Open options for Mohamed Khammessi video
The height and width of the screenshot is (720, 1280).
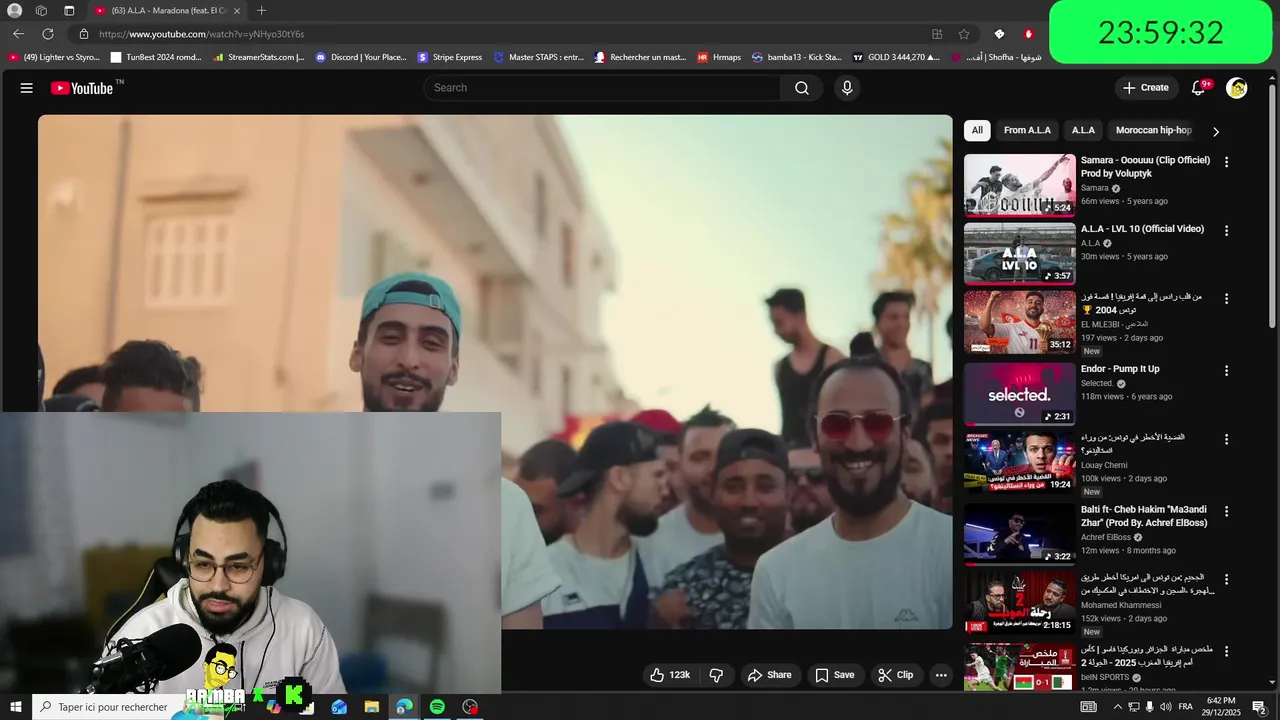[x=1227, y=579]
